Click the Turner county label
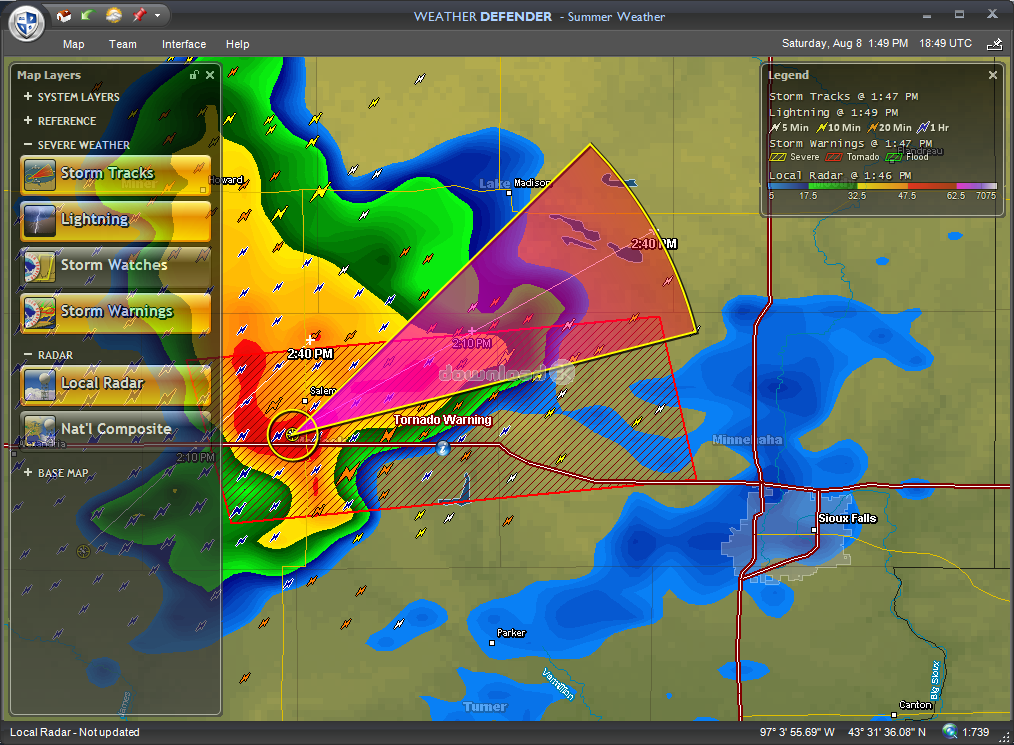The height and width of the screenshot is (745, 1014). tap(484, 707)
